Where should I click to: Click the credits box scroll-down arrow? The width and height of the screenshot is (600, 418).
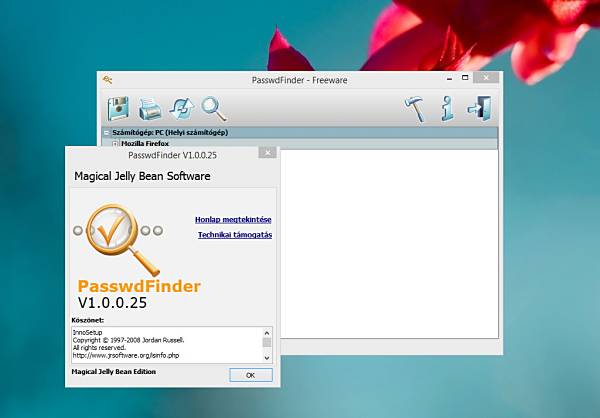click(267, 358)
